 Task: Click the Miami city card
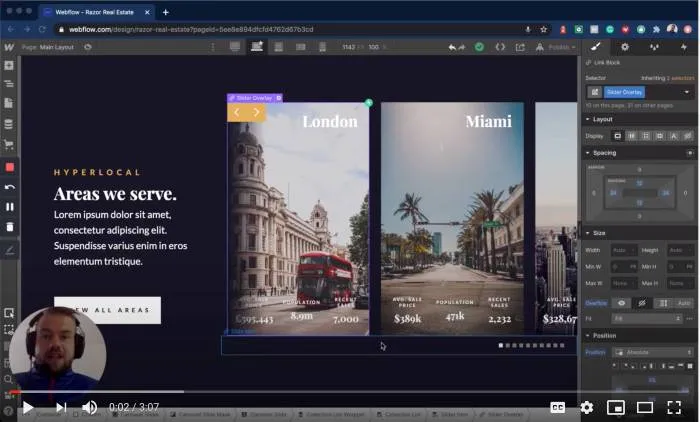(x=452, y=218)
